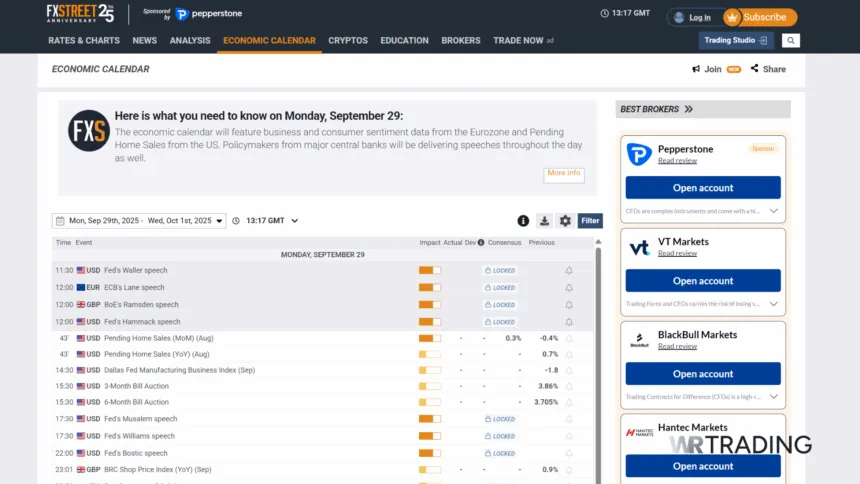This screenshot has height=484, width=860.
Task: Toggle alert bell for BoE's Ramsden speech
Action: click(569, 305)
